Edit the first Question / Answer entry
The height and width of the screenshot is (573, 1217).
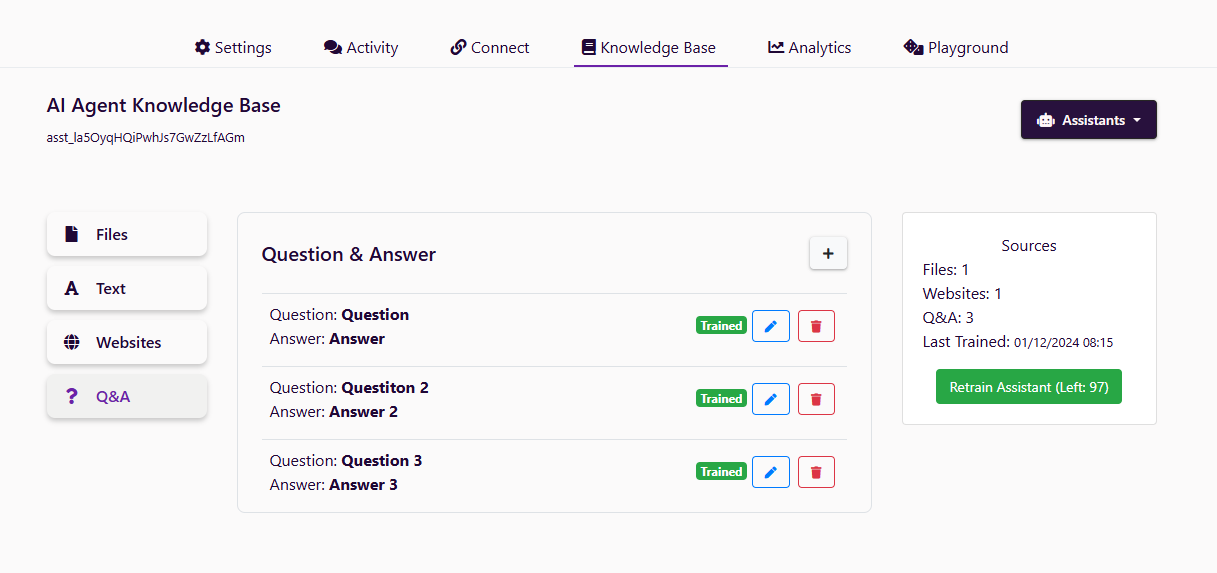point(771,326)
